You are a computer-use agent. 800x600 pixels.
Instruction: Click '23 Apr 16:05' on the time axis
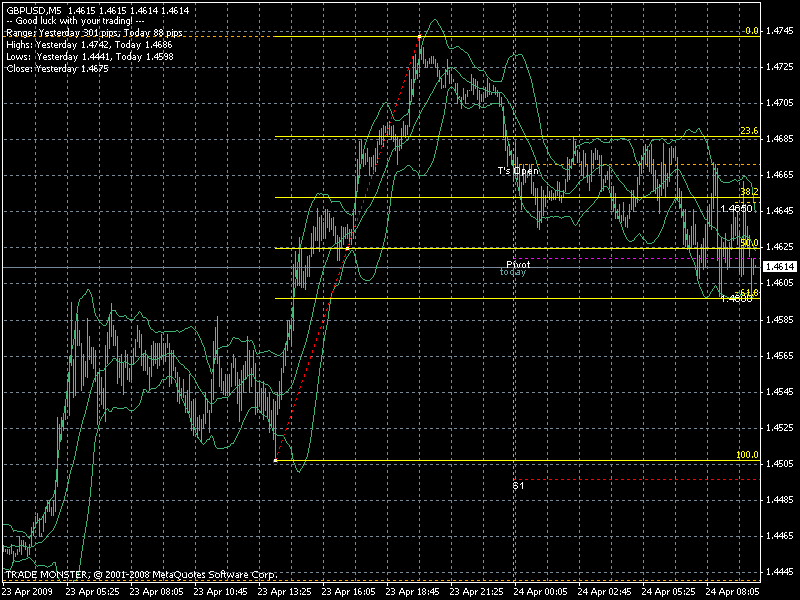(x=348, y=592)
